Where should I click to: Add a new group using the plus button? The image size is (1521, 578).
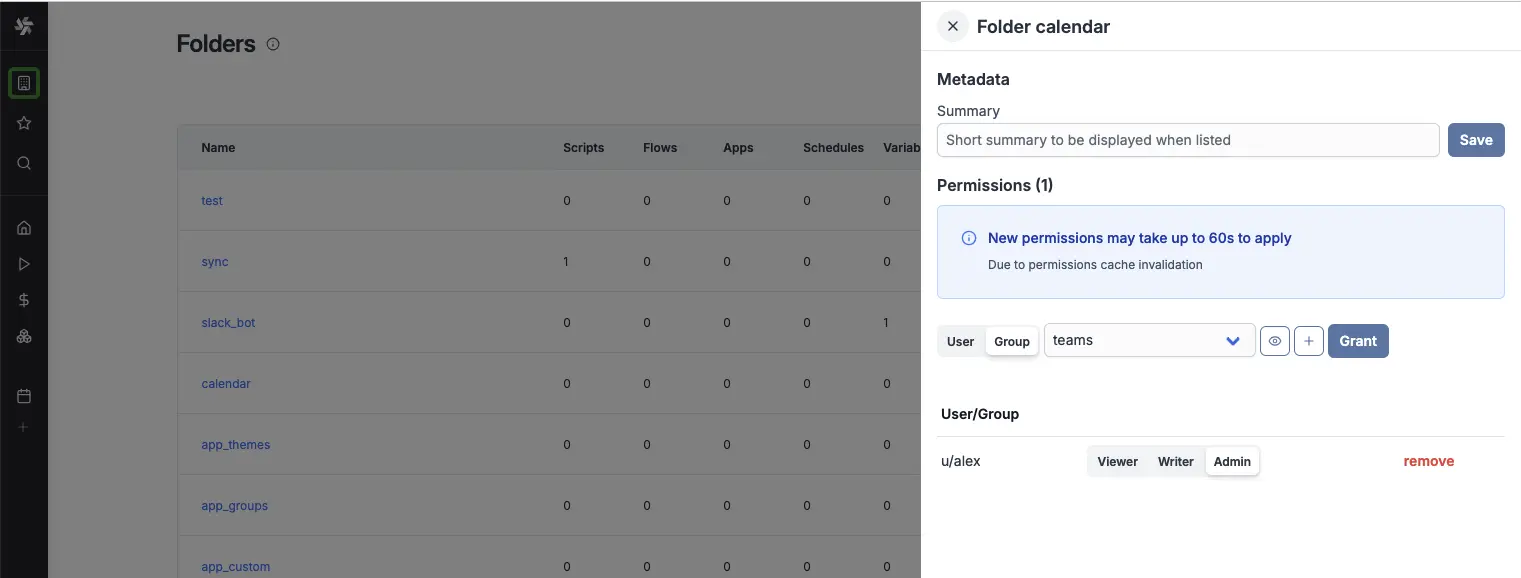pos(1308,340)
